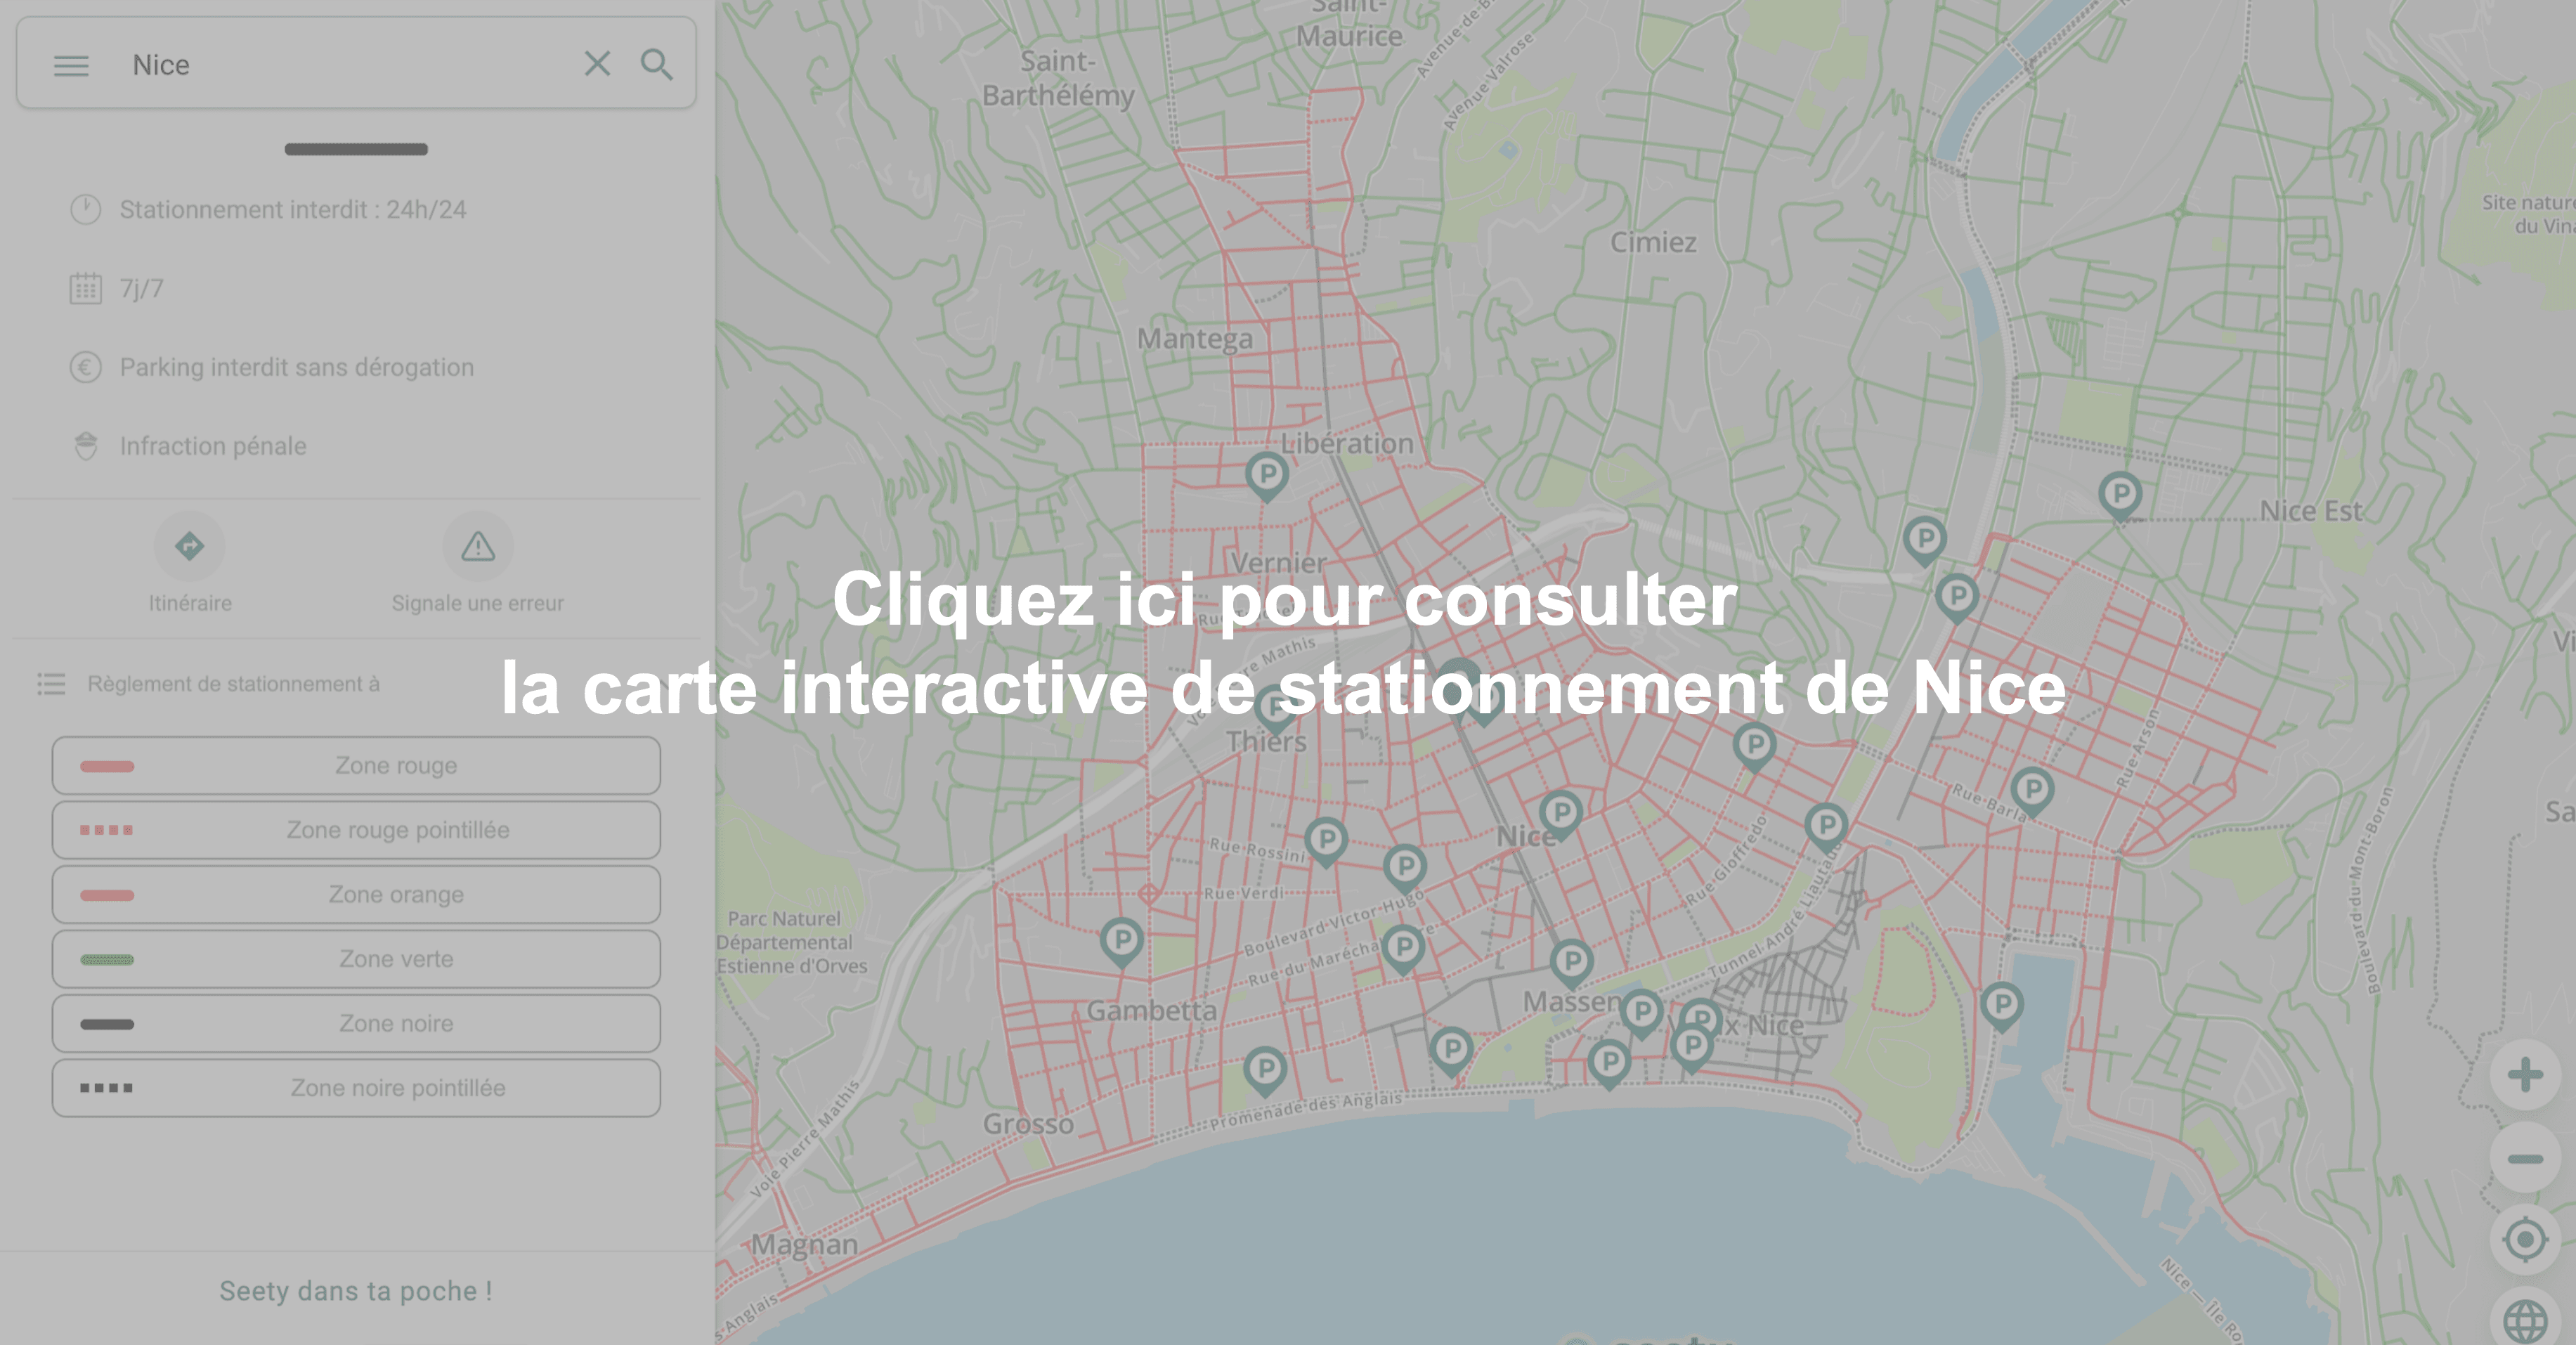Click the Signale une erreur warning icon
This screenshot has width=2576, height=1345.
coord(478,546)
